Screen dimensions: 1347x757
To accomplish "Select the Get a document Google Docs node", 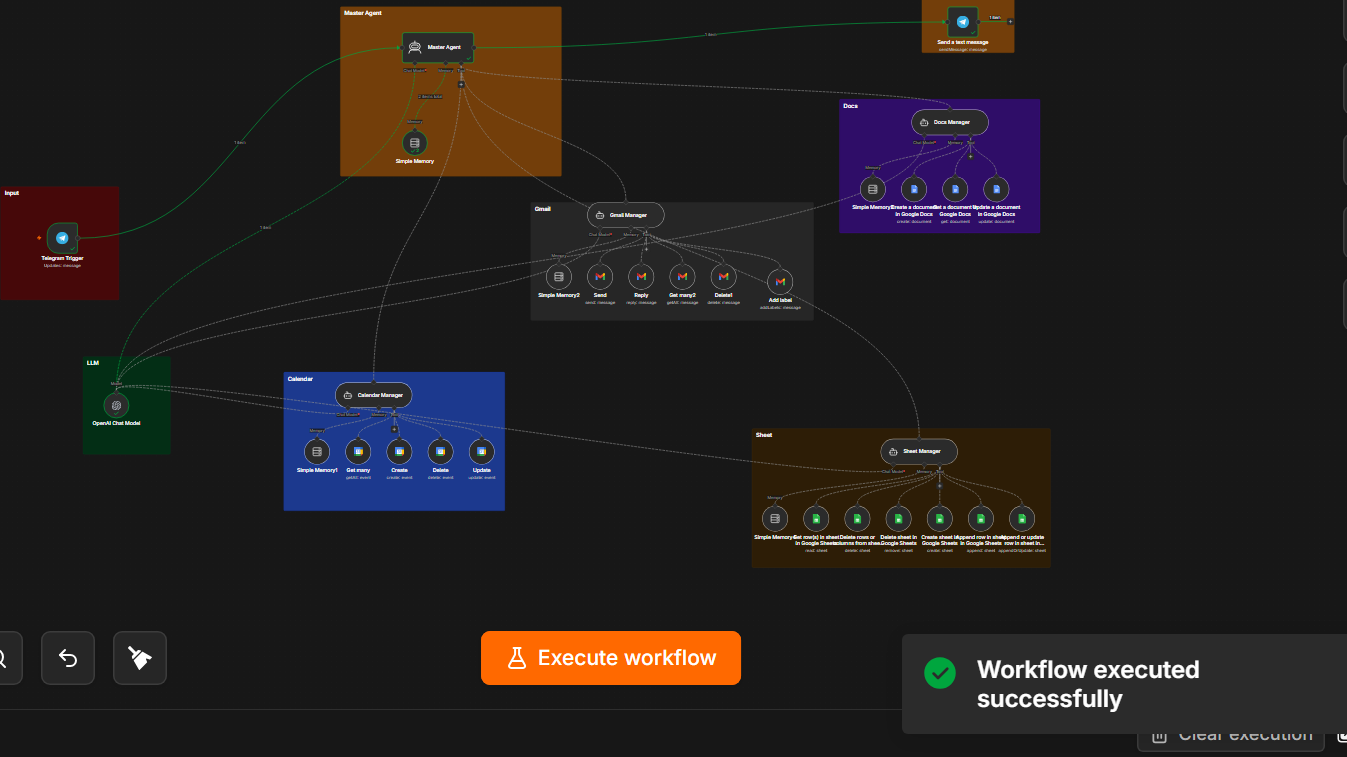I will (x=955, y=189).
